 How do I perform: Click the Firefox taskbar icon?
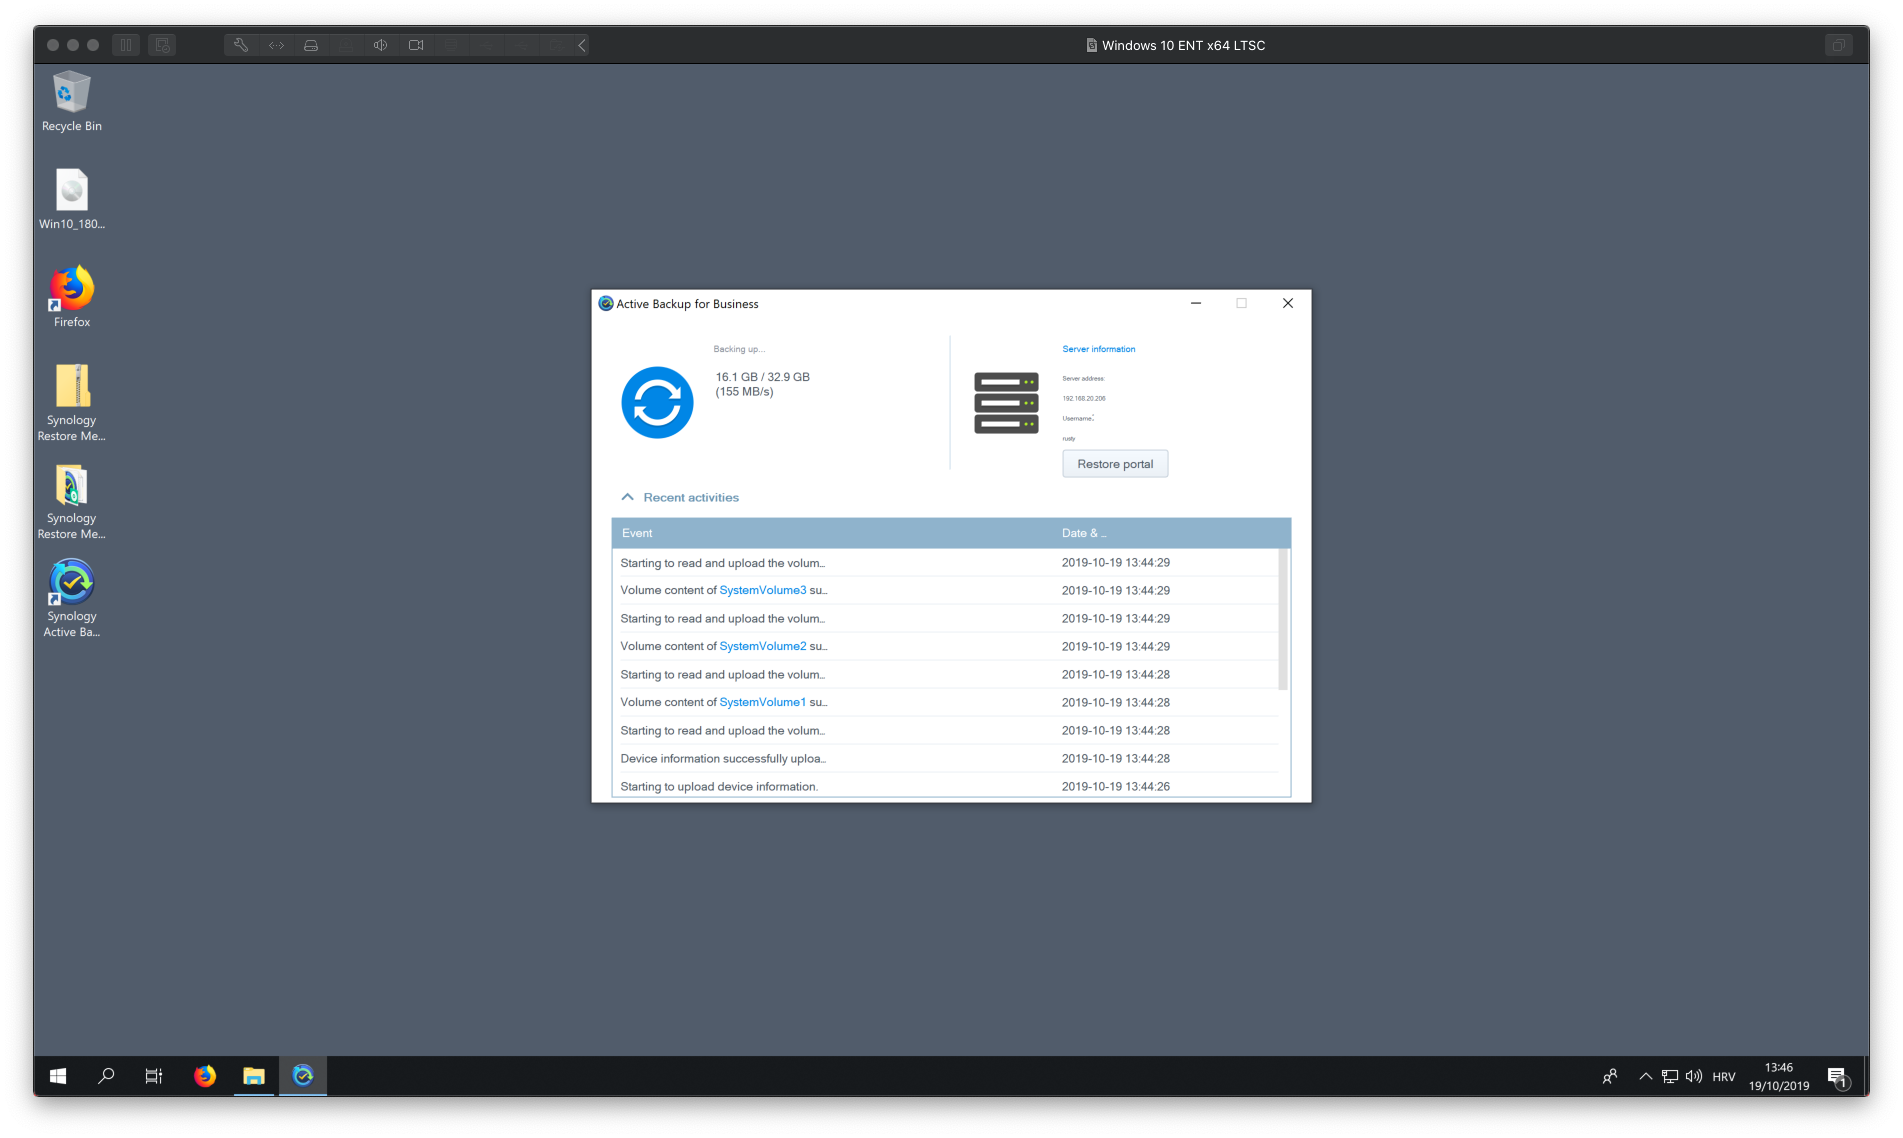click(x=205, y=1076)
